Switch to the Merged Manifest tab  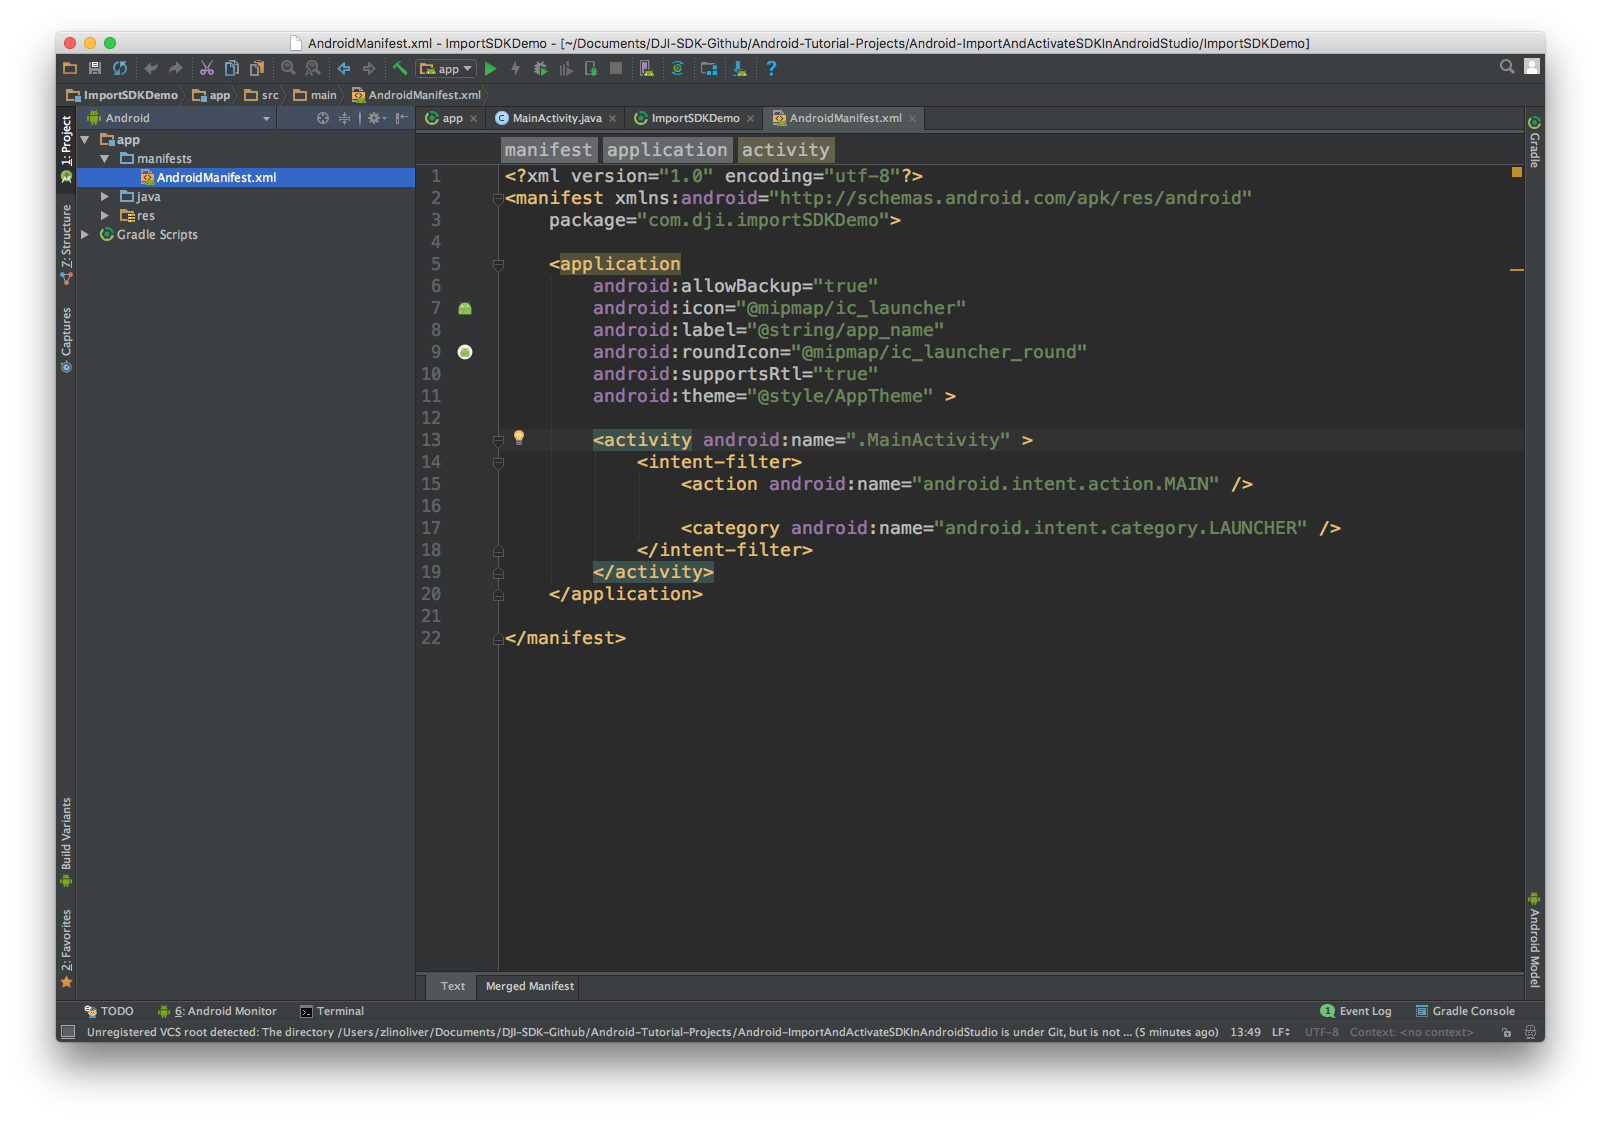pyautogui.click(x=528, y=987)
